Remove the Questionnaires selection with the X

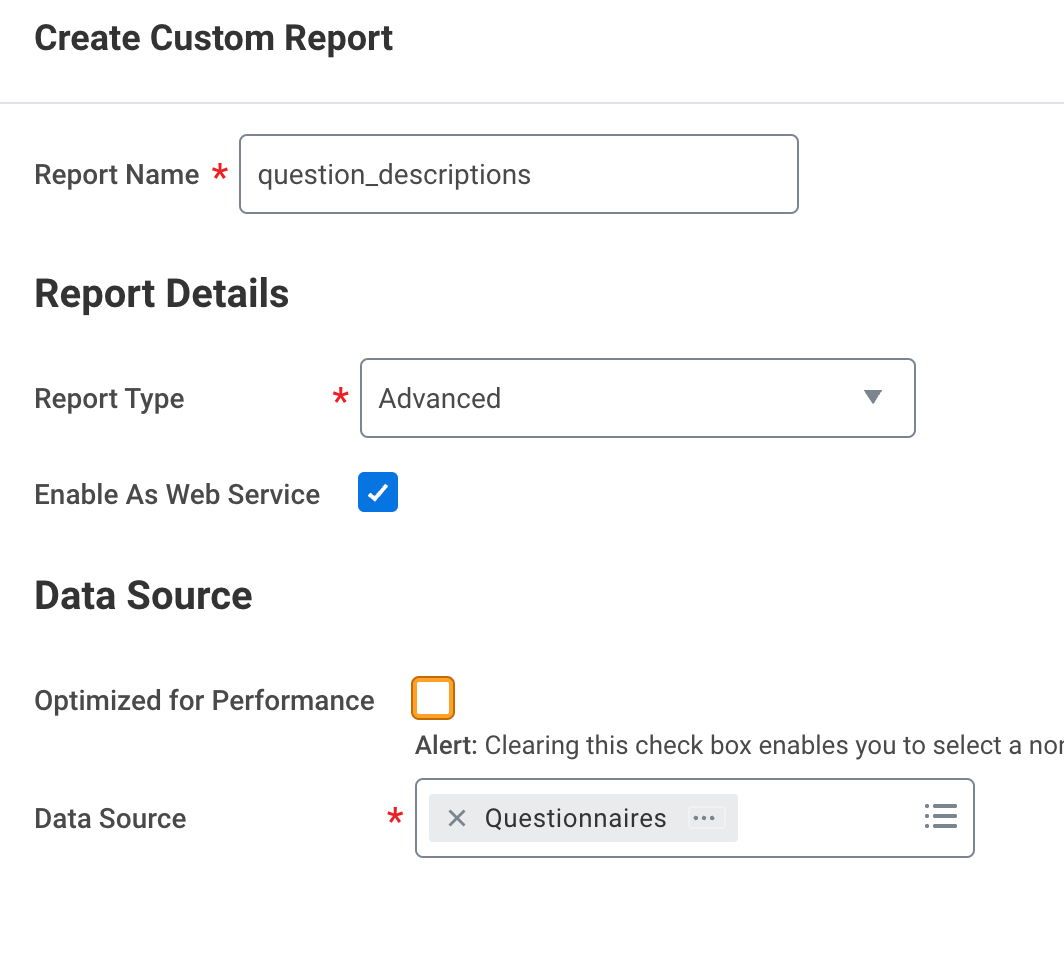pos(457,818)
